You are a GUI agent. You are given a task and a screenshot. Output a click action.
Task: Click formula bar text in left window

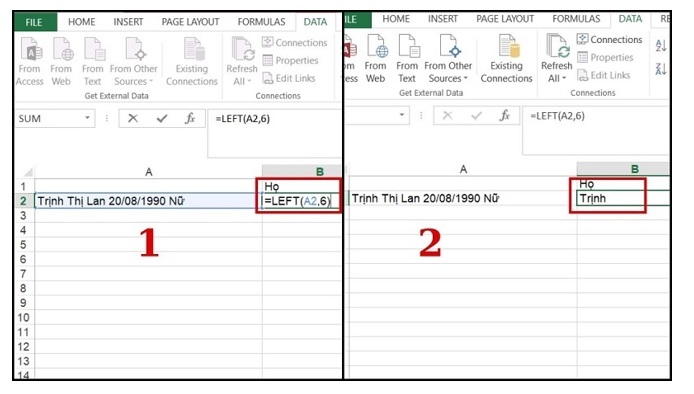click(243, 119)
